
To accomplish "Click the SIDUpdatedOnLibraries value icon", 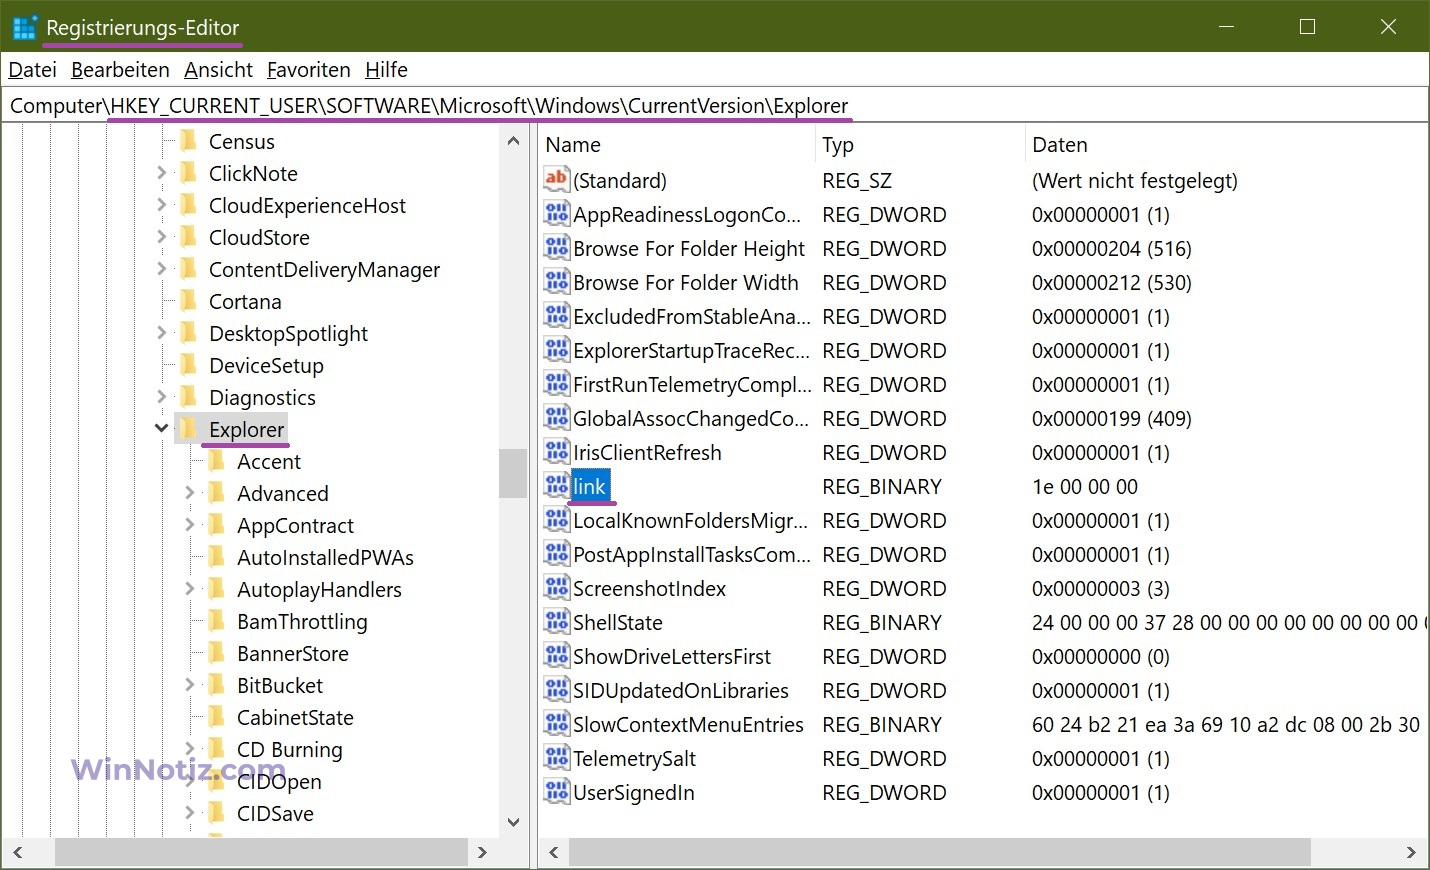I will [x=556, y=690].
